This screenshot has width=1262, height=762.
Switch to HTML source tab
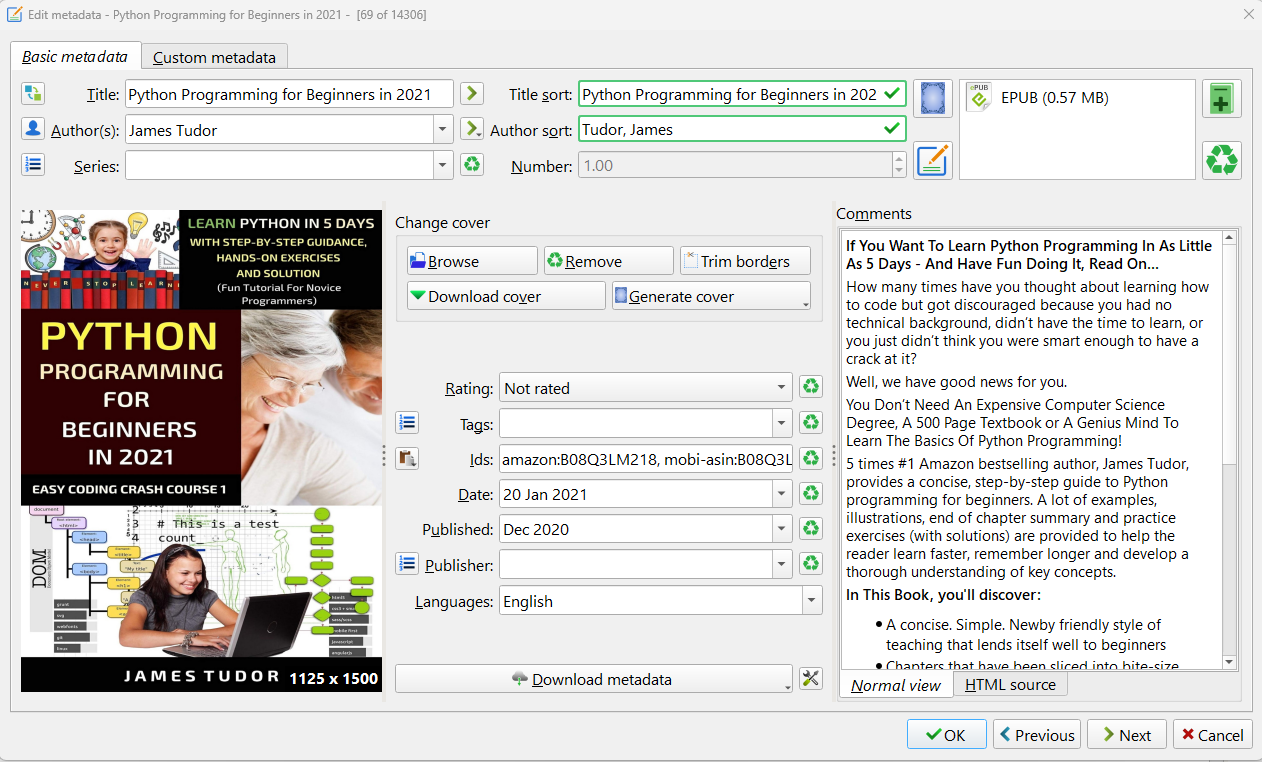coord(1010,685)
